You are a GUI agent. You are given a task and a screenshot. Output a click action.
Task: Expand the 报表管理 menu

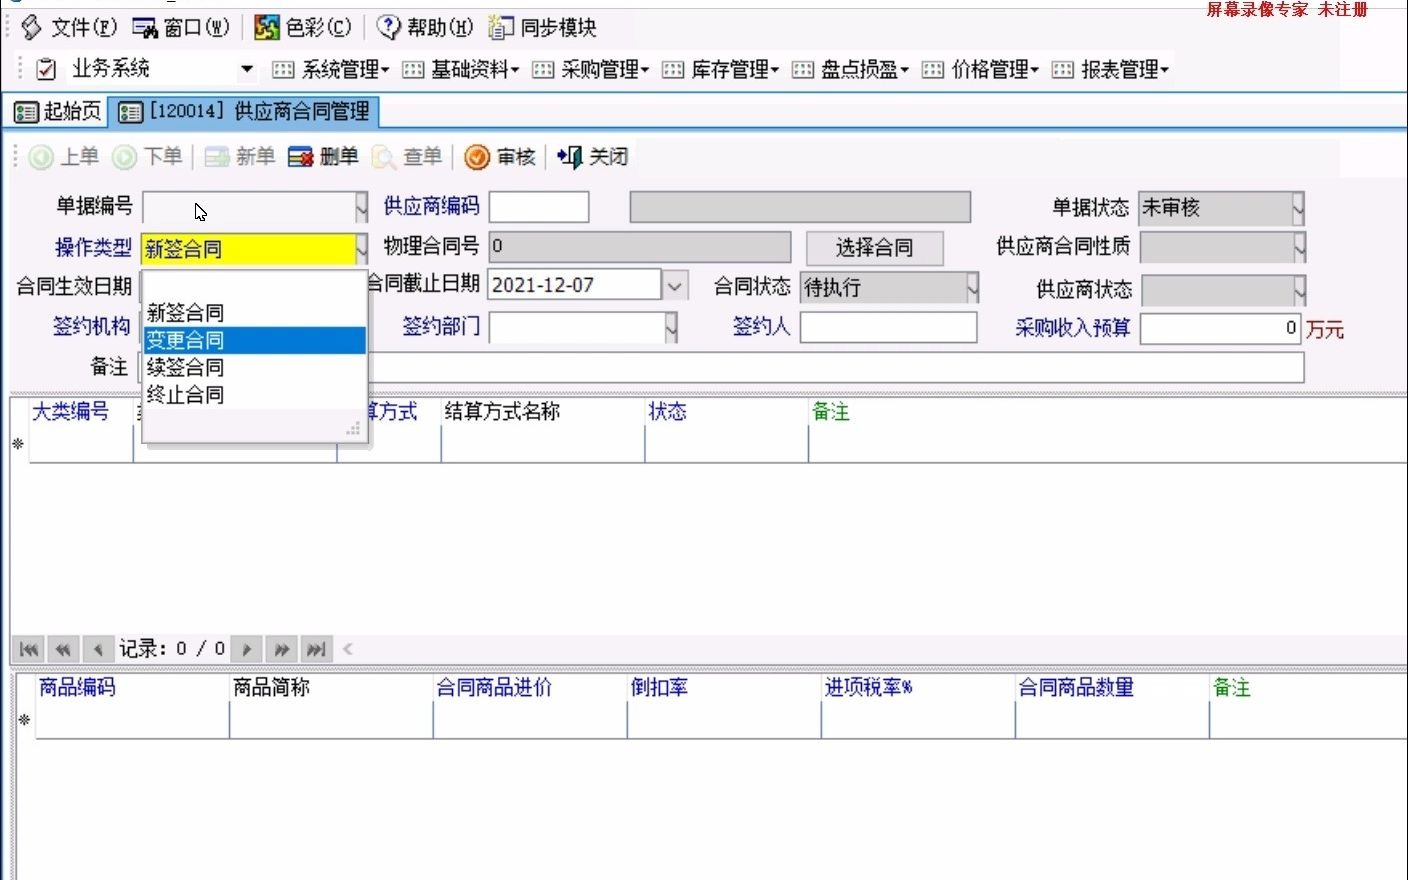click(x=1111, y=69)
